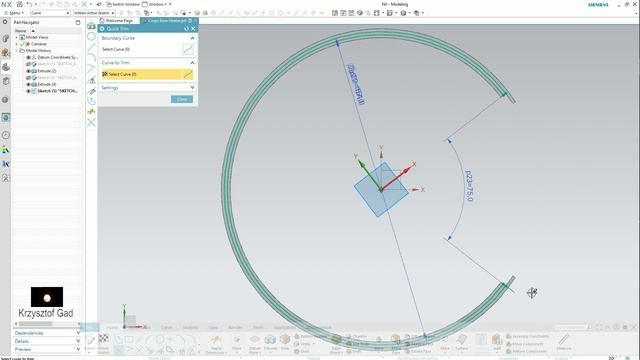Image resolution: width=640 pixels, height=360 pixels.
Task: Select the Datum Coordinate System row
Action: tap(58, 58)
